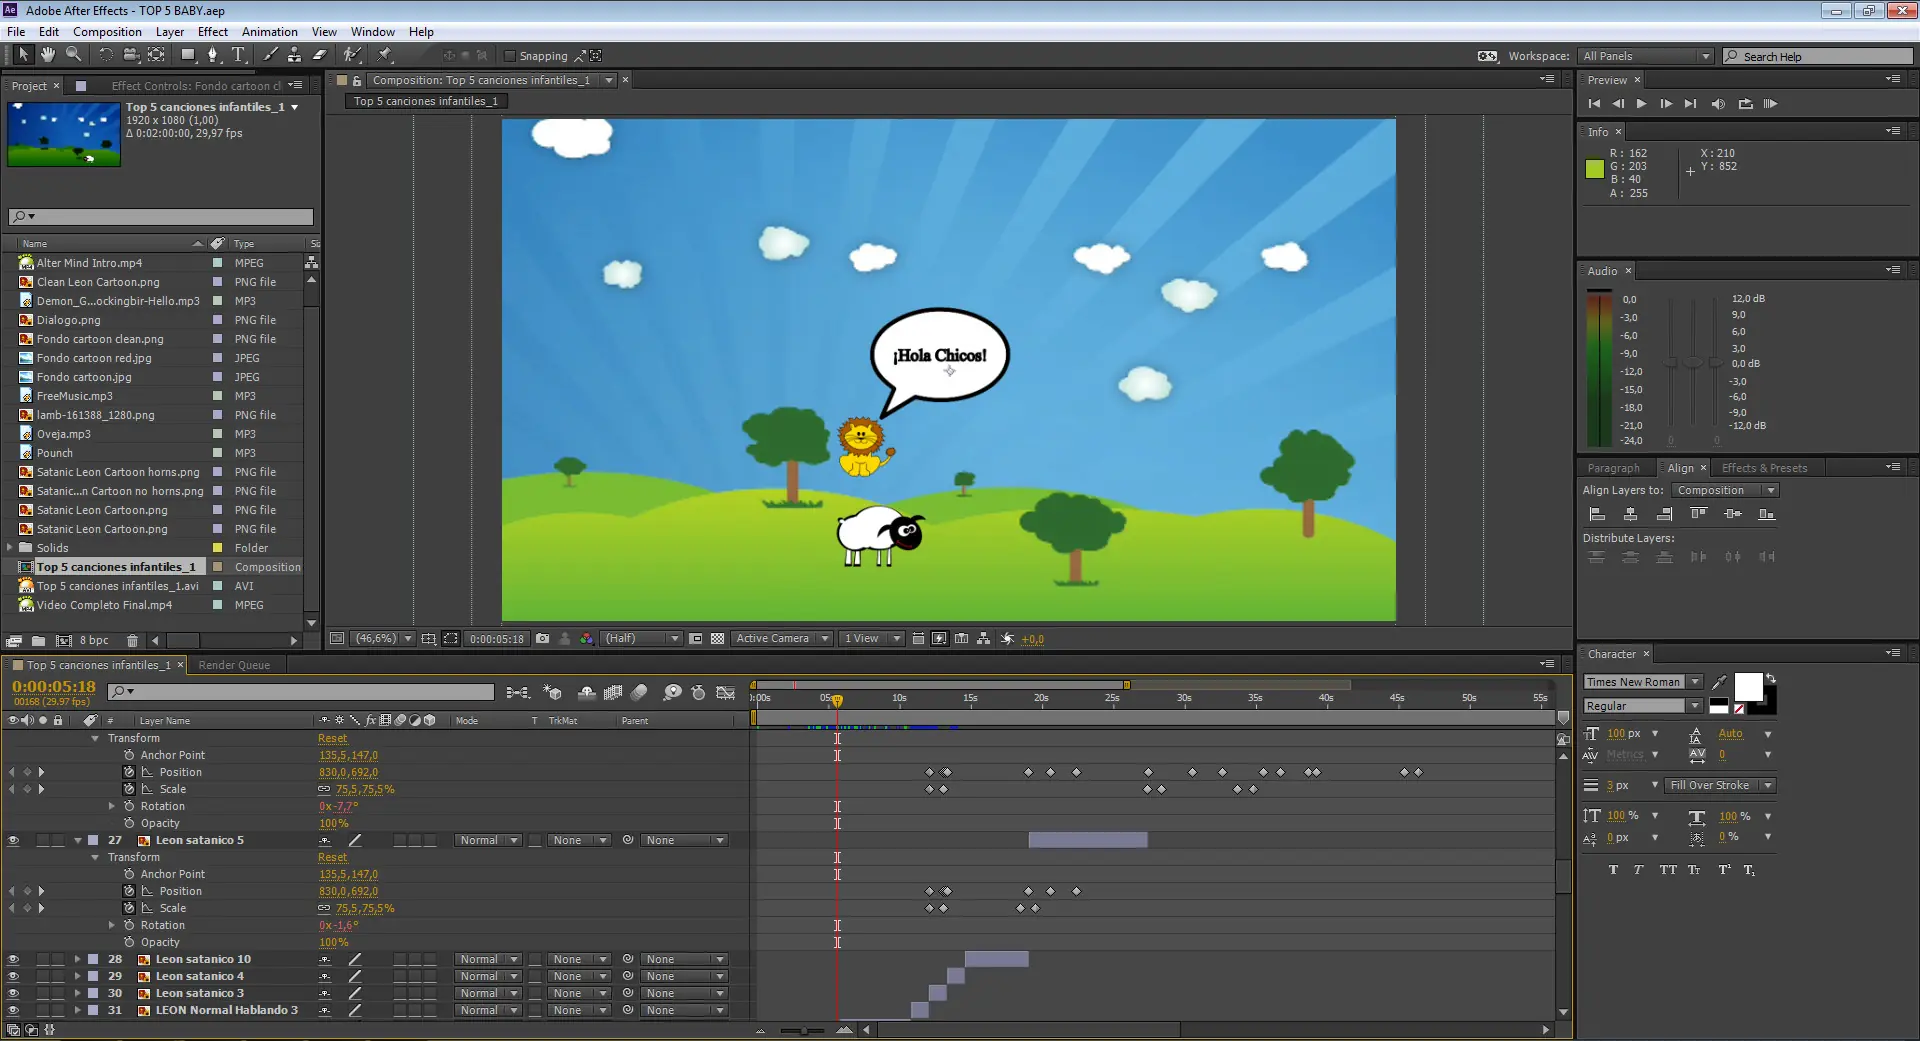
Task: Enable the Snapping checkbox
Action: point(509,56)
